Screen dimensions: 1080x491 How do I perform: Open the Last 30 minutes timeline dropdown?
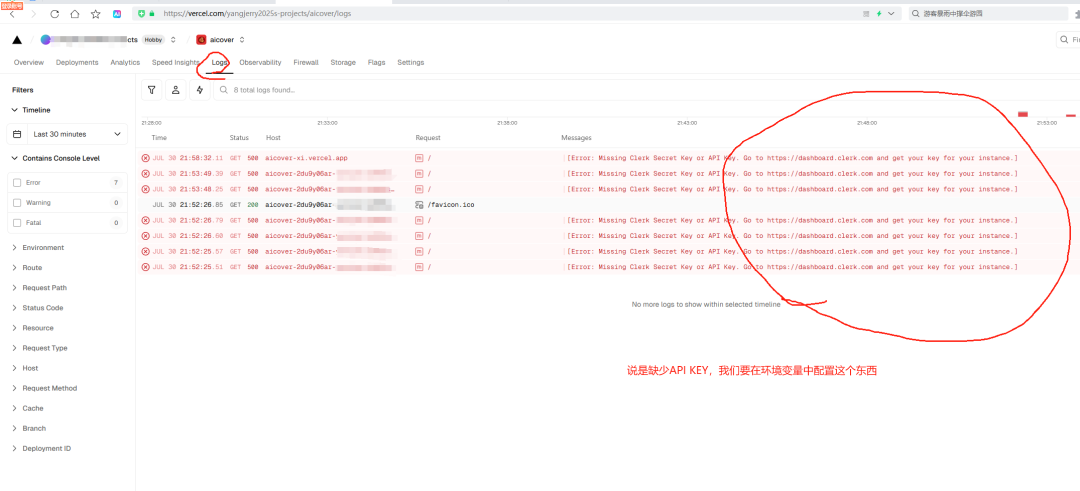(x=68, y=134)
